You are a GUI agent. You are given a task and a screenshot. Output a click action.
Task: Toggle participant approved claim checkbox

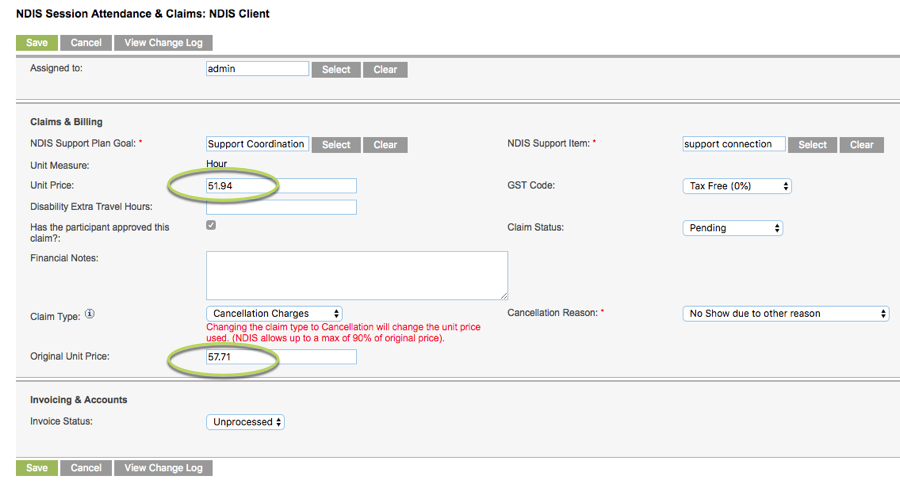point(211,225)
